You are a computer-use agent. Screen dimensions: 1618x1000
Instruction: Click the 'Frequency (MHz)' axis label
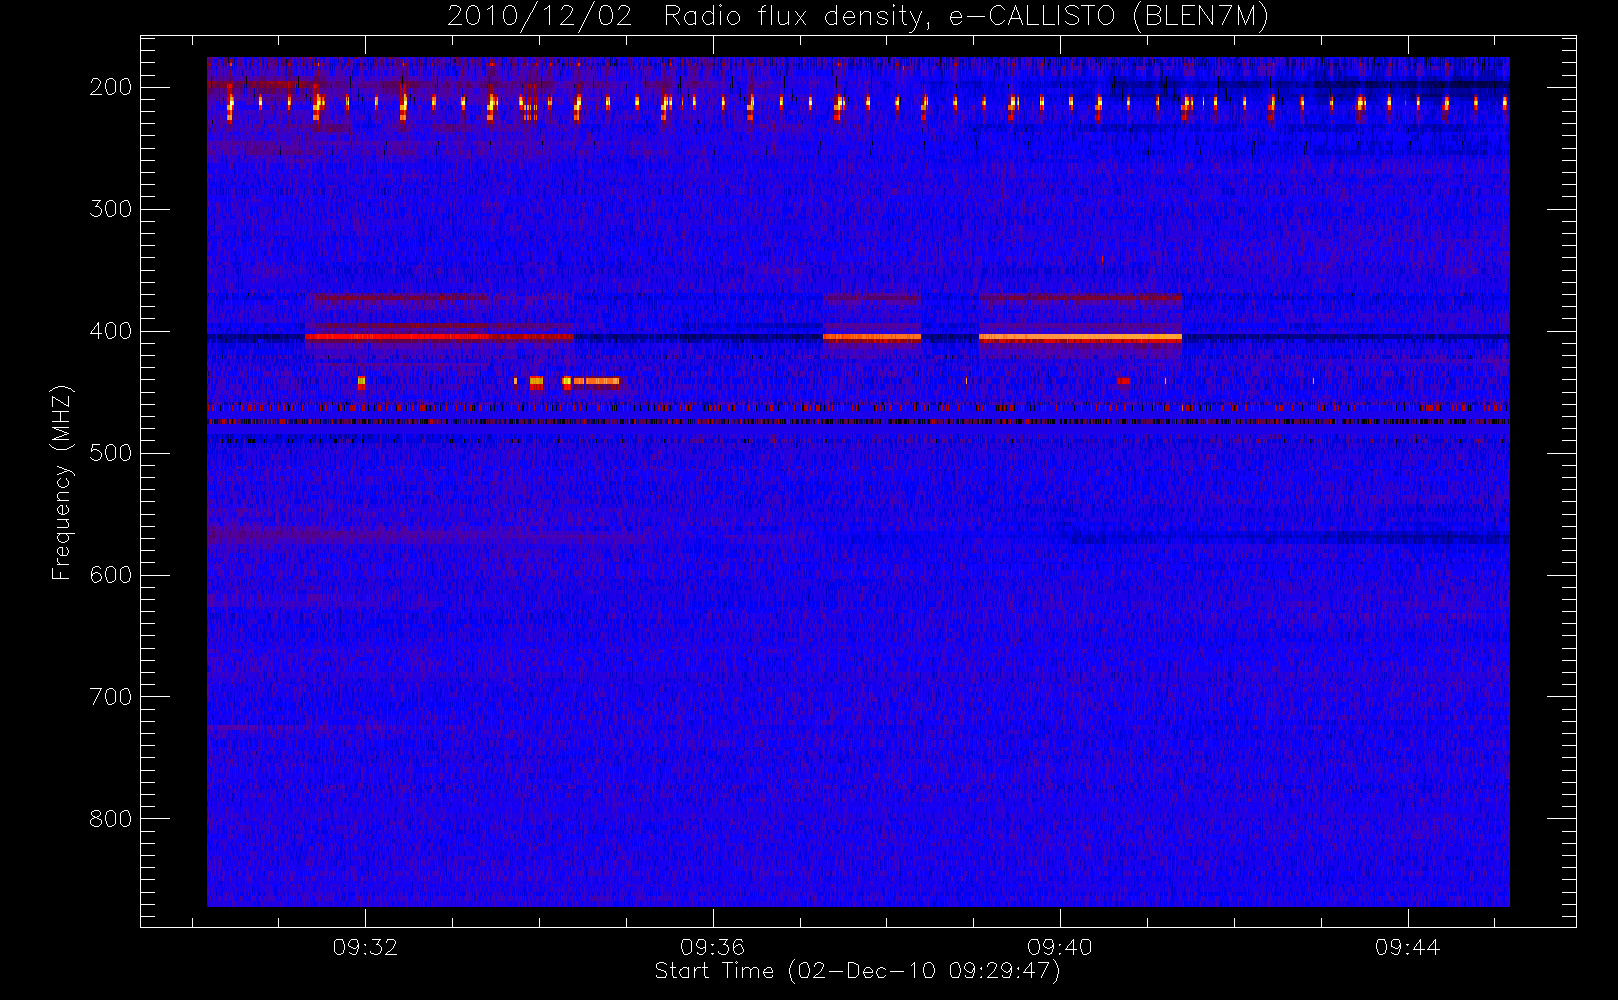click(x=62, y=482)
